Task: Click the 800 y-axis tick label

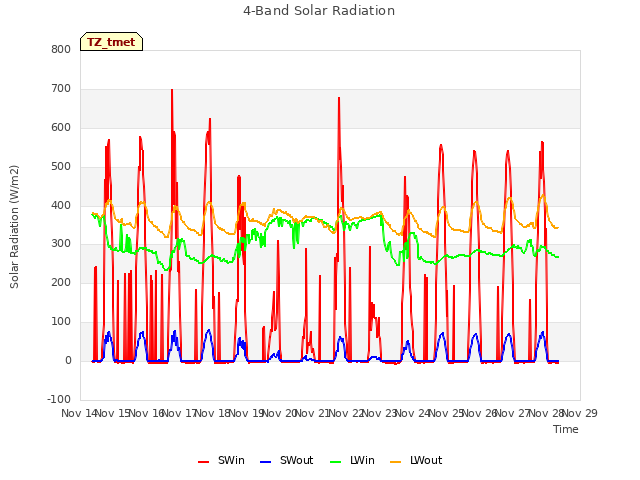Action: click(61, 49)
